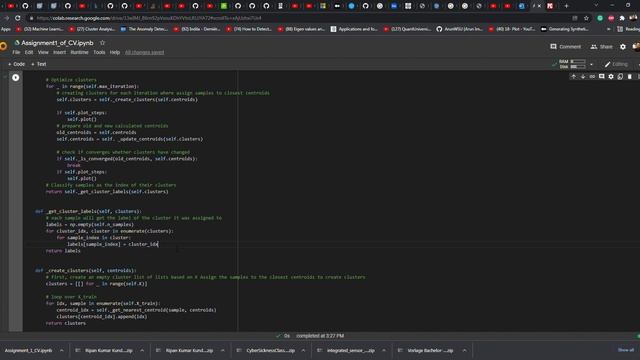Click the notebook title Assignment1_of_CV.ipynb

pyautogui.click(x=57, y=42)
